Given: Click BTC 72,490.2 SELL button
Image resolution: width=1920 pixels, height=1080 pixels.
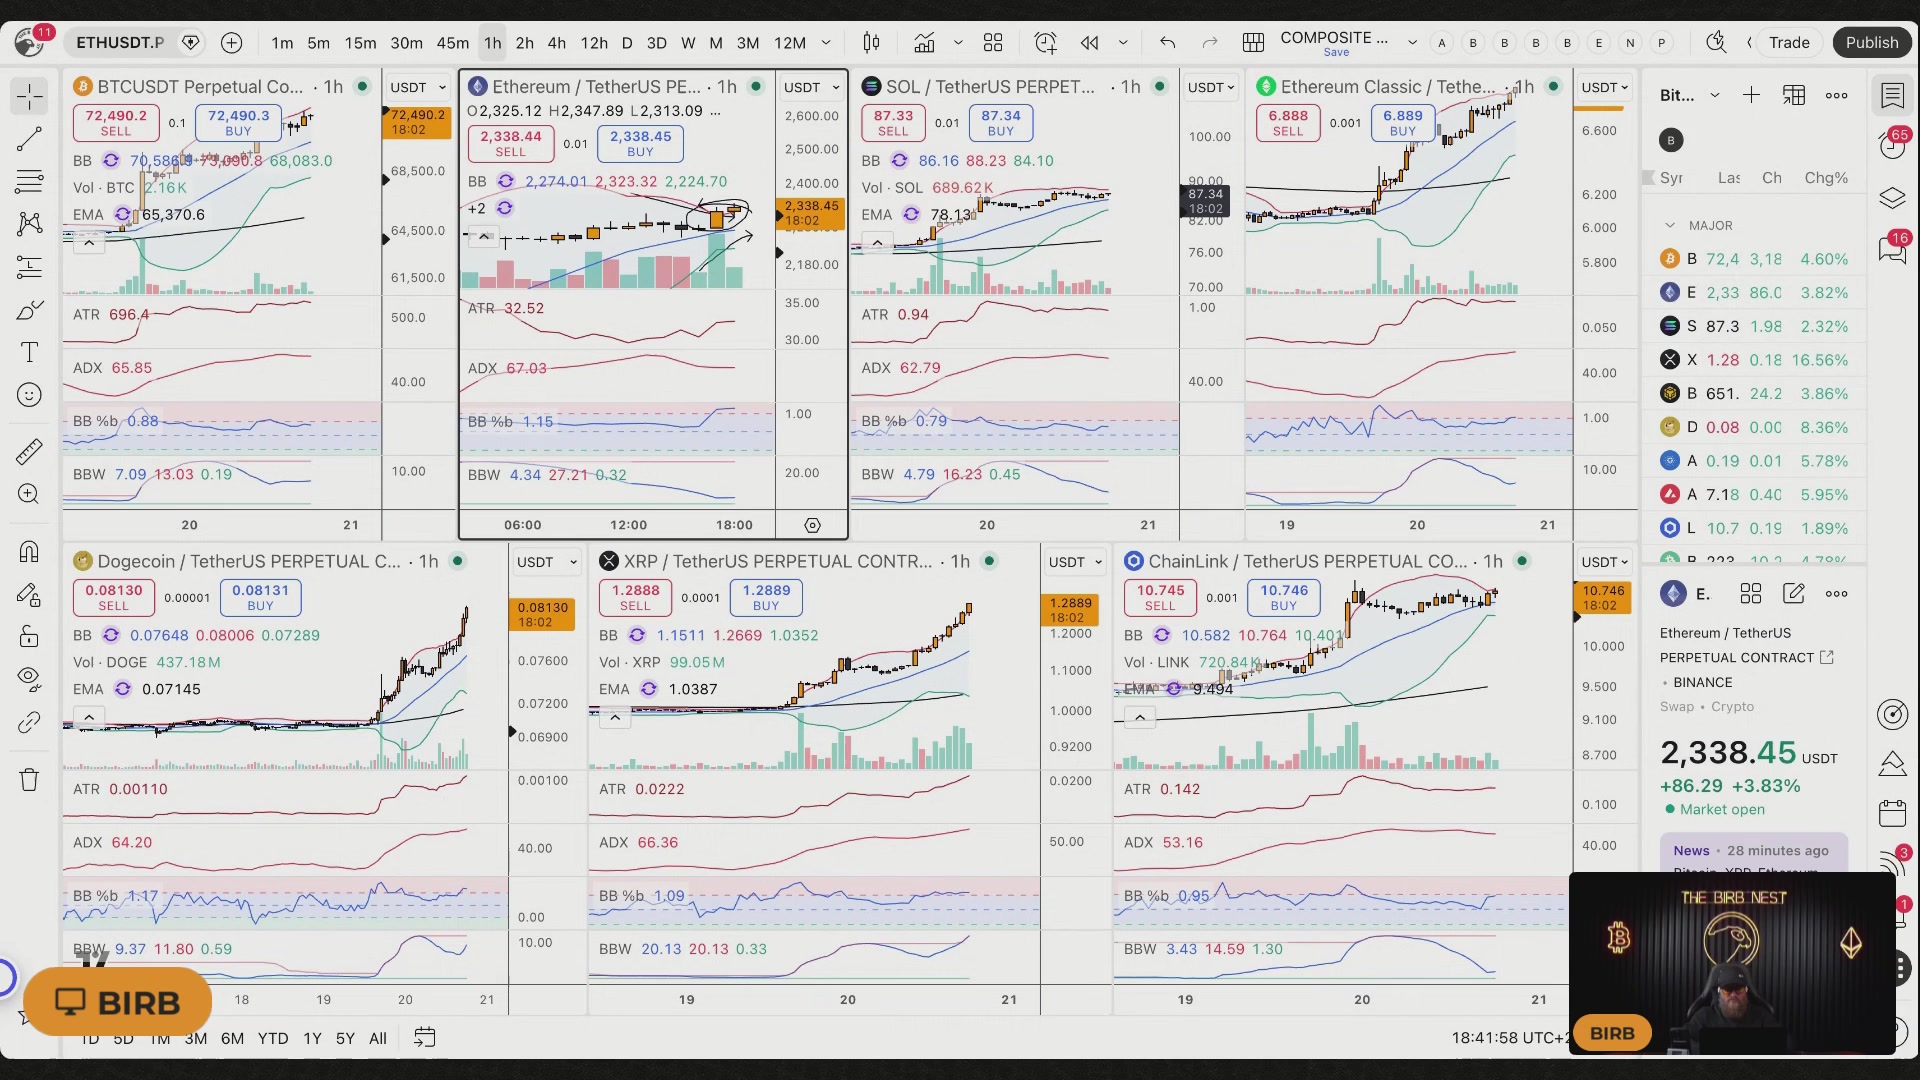Looking at the screenshot, I should pyautogui.click(x=115, y=123).
